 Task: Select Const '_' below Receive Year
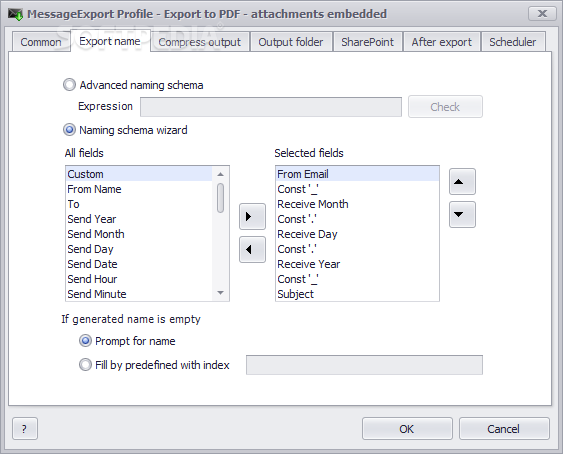point(357,279)
